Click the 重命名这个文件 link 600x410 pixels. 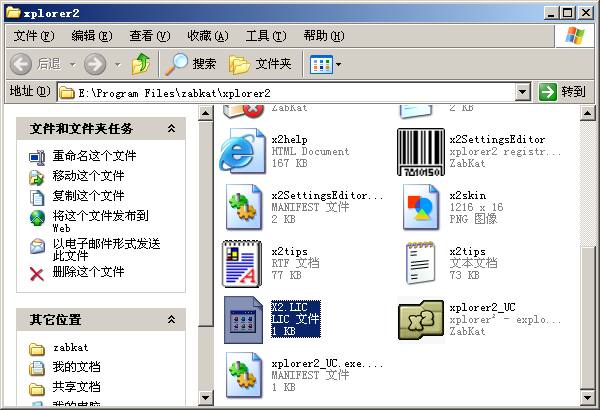[95, 156]
